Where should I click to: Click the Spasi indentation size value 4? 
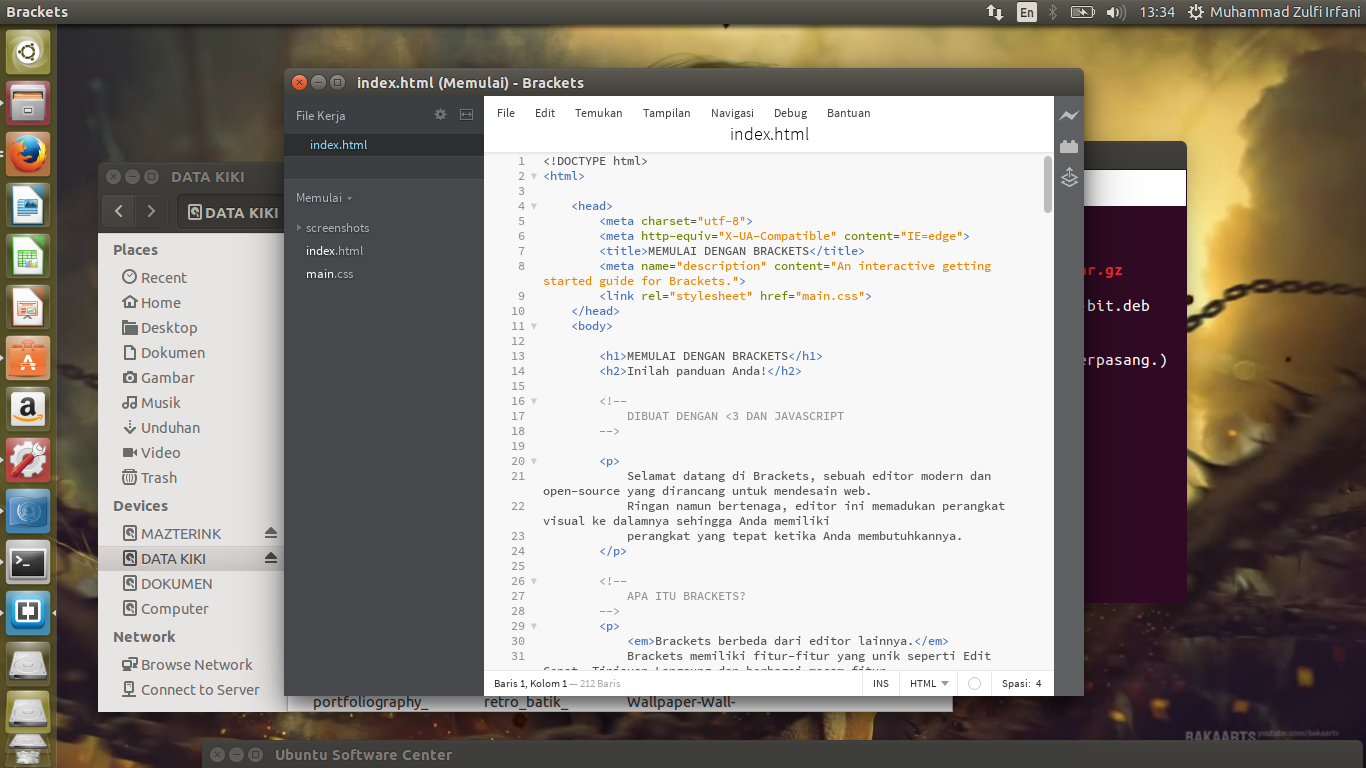(x=1038, y=684)
